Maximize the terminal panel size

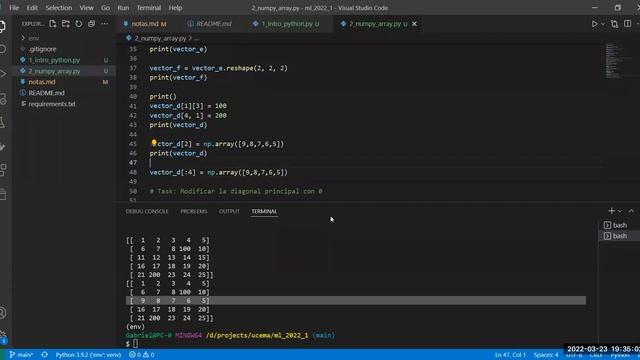(631, 211)
